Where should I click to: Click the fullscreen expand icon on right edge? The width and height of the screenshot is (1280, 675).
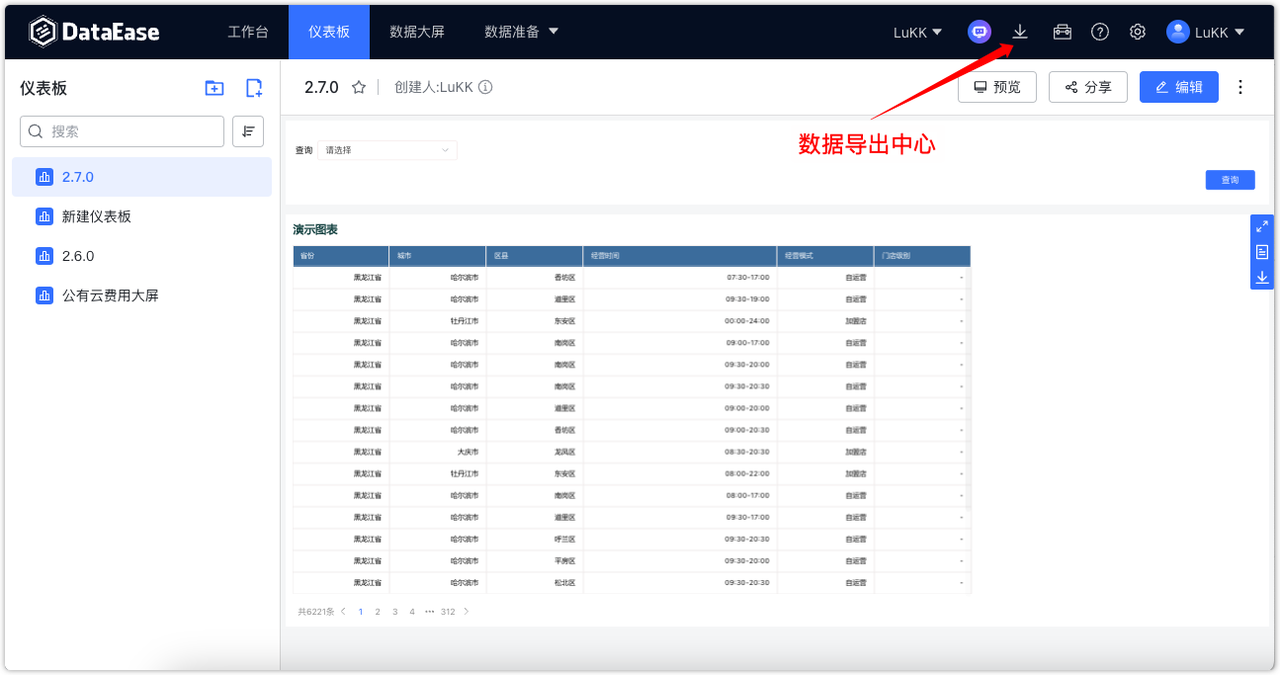click(x=1261, y=226)
